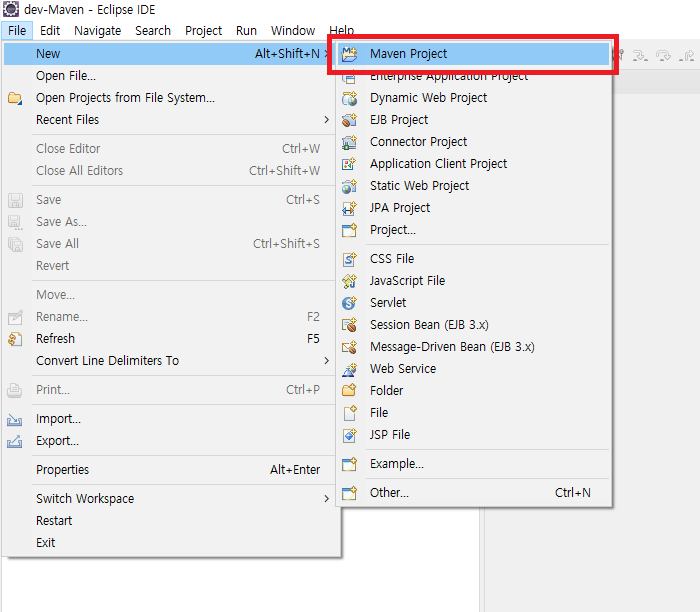Open Properties from the File menu
700x612 pixels.
click(169, 470)
